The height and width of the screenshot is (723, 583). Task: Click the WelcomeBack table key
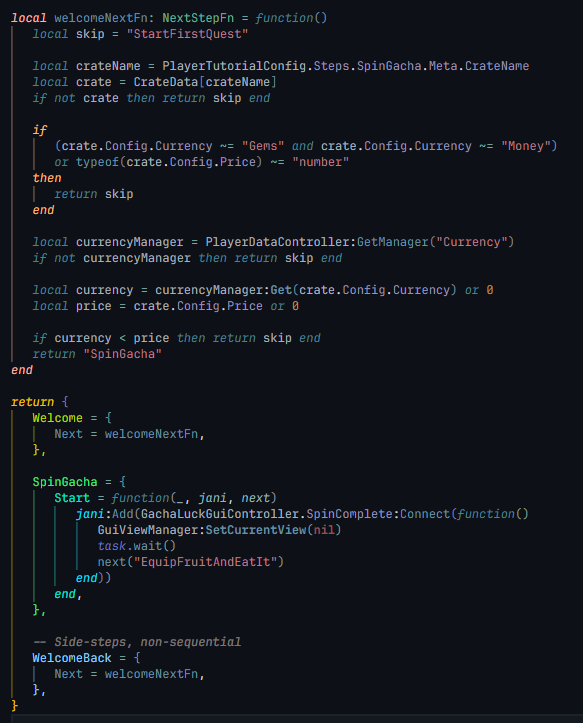(72, 658)
